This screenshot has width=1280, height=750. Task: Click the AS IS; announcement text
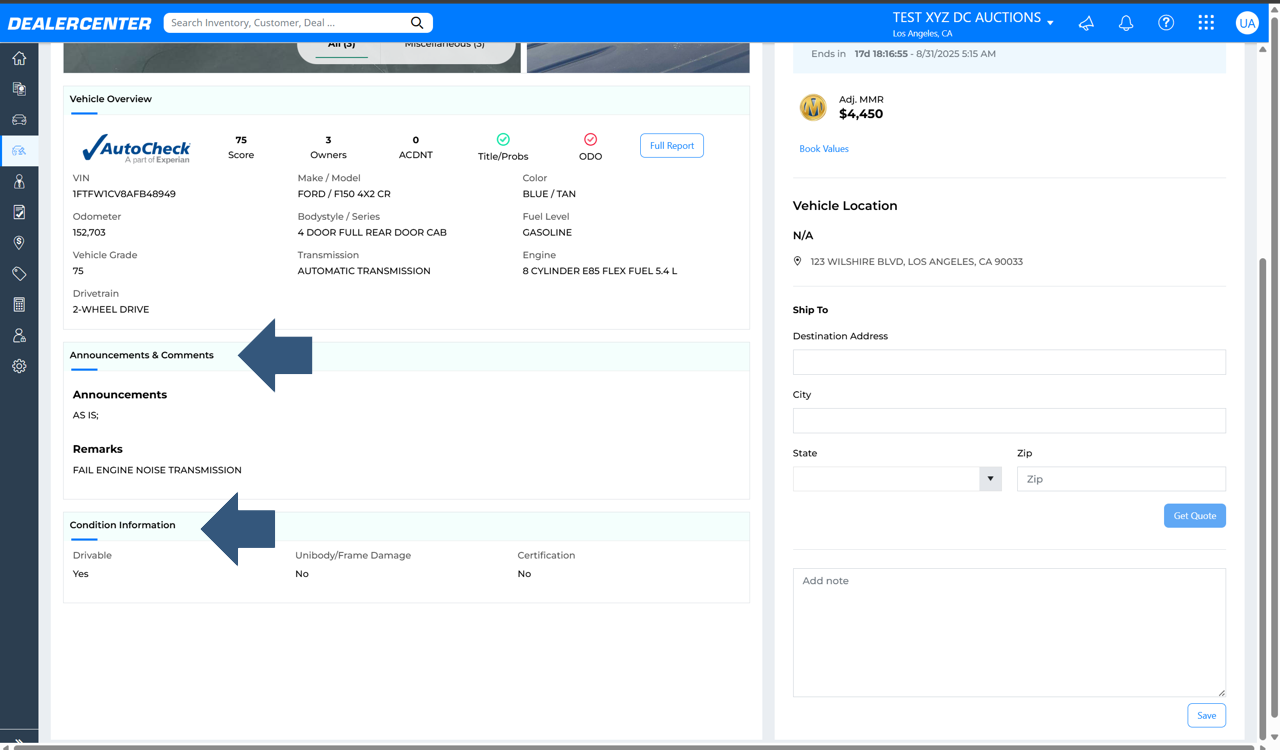click(x=86, y=415)
